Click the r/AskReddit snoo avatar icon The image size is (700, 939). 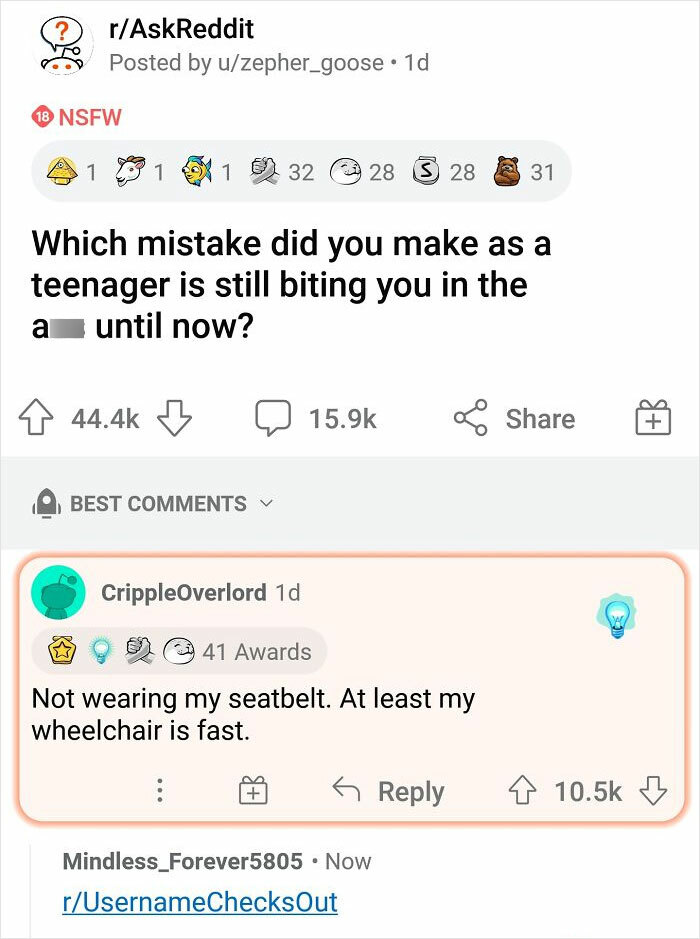click(60, 44)
